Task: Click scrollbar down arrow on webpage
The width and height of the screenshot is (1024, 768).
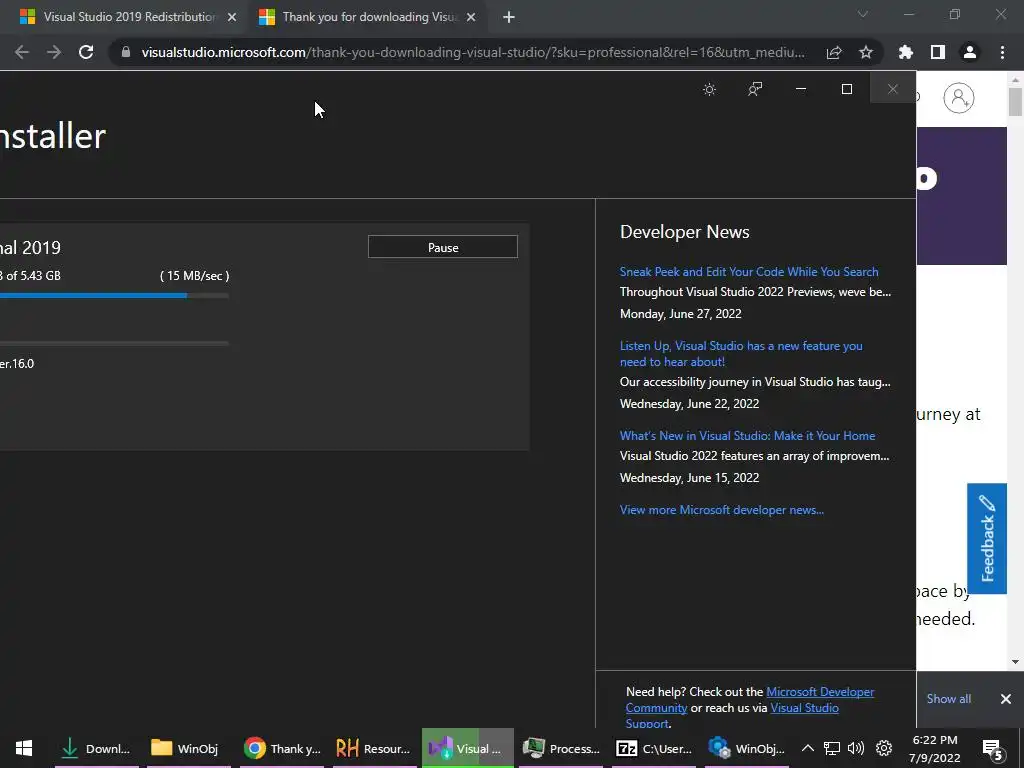Action: point(1015,662)
